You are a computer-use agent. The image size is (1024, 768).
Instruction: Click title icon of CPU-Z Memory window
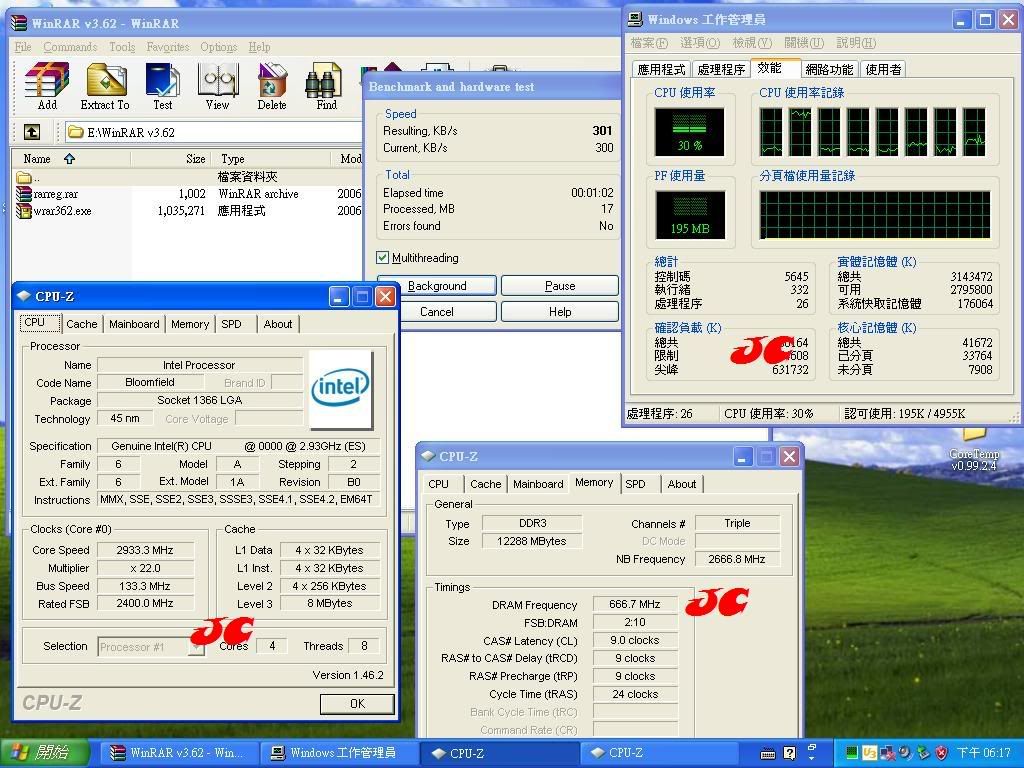click(428, 456)
